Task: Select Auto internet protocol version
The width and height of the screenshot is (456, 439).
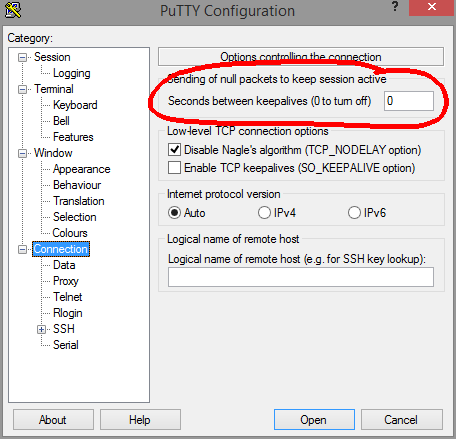Action: (174, 213)
